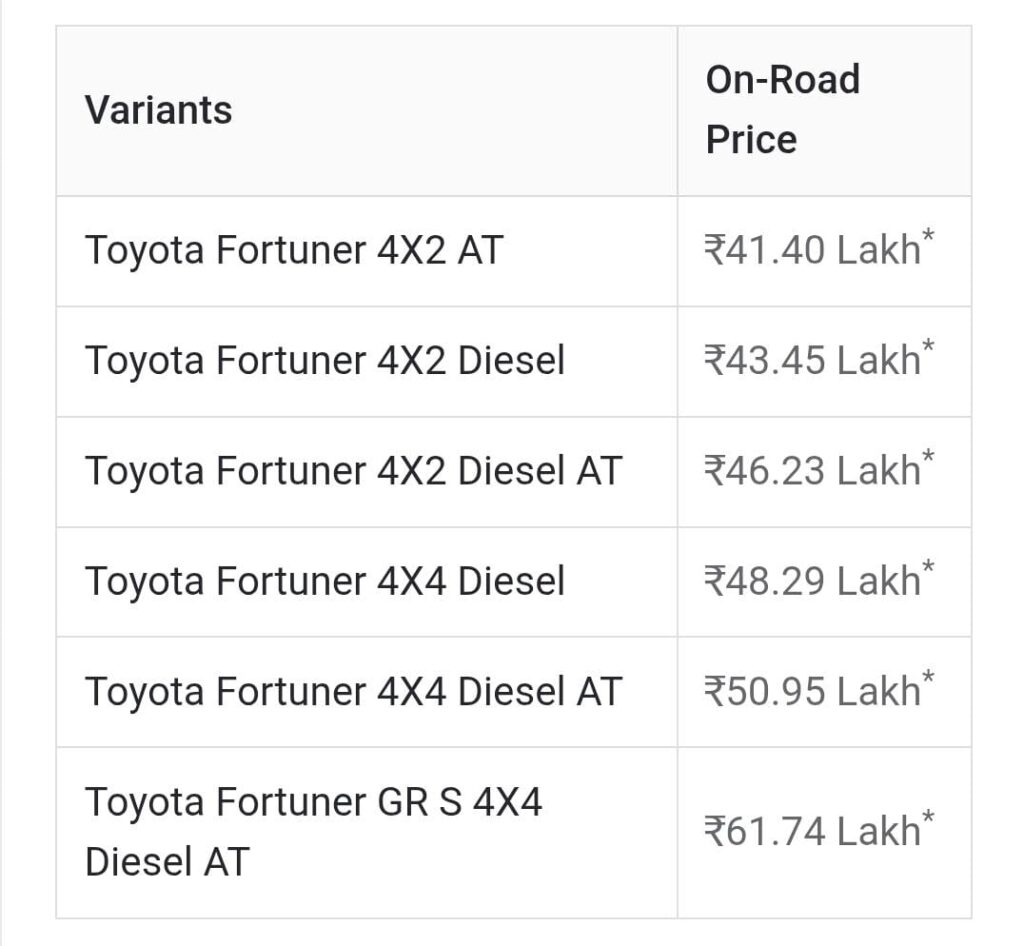Click the ₹50.95 Lakh price
This screenshot has height=946, width=1024.
(811, 691)
